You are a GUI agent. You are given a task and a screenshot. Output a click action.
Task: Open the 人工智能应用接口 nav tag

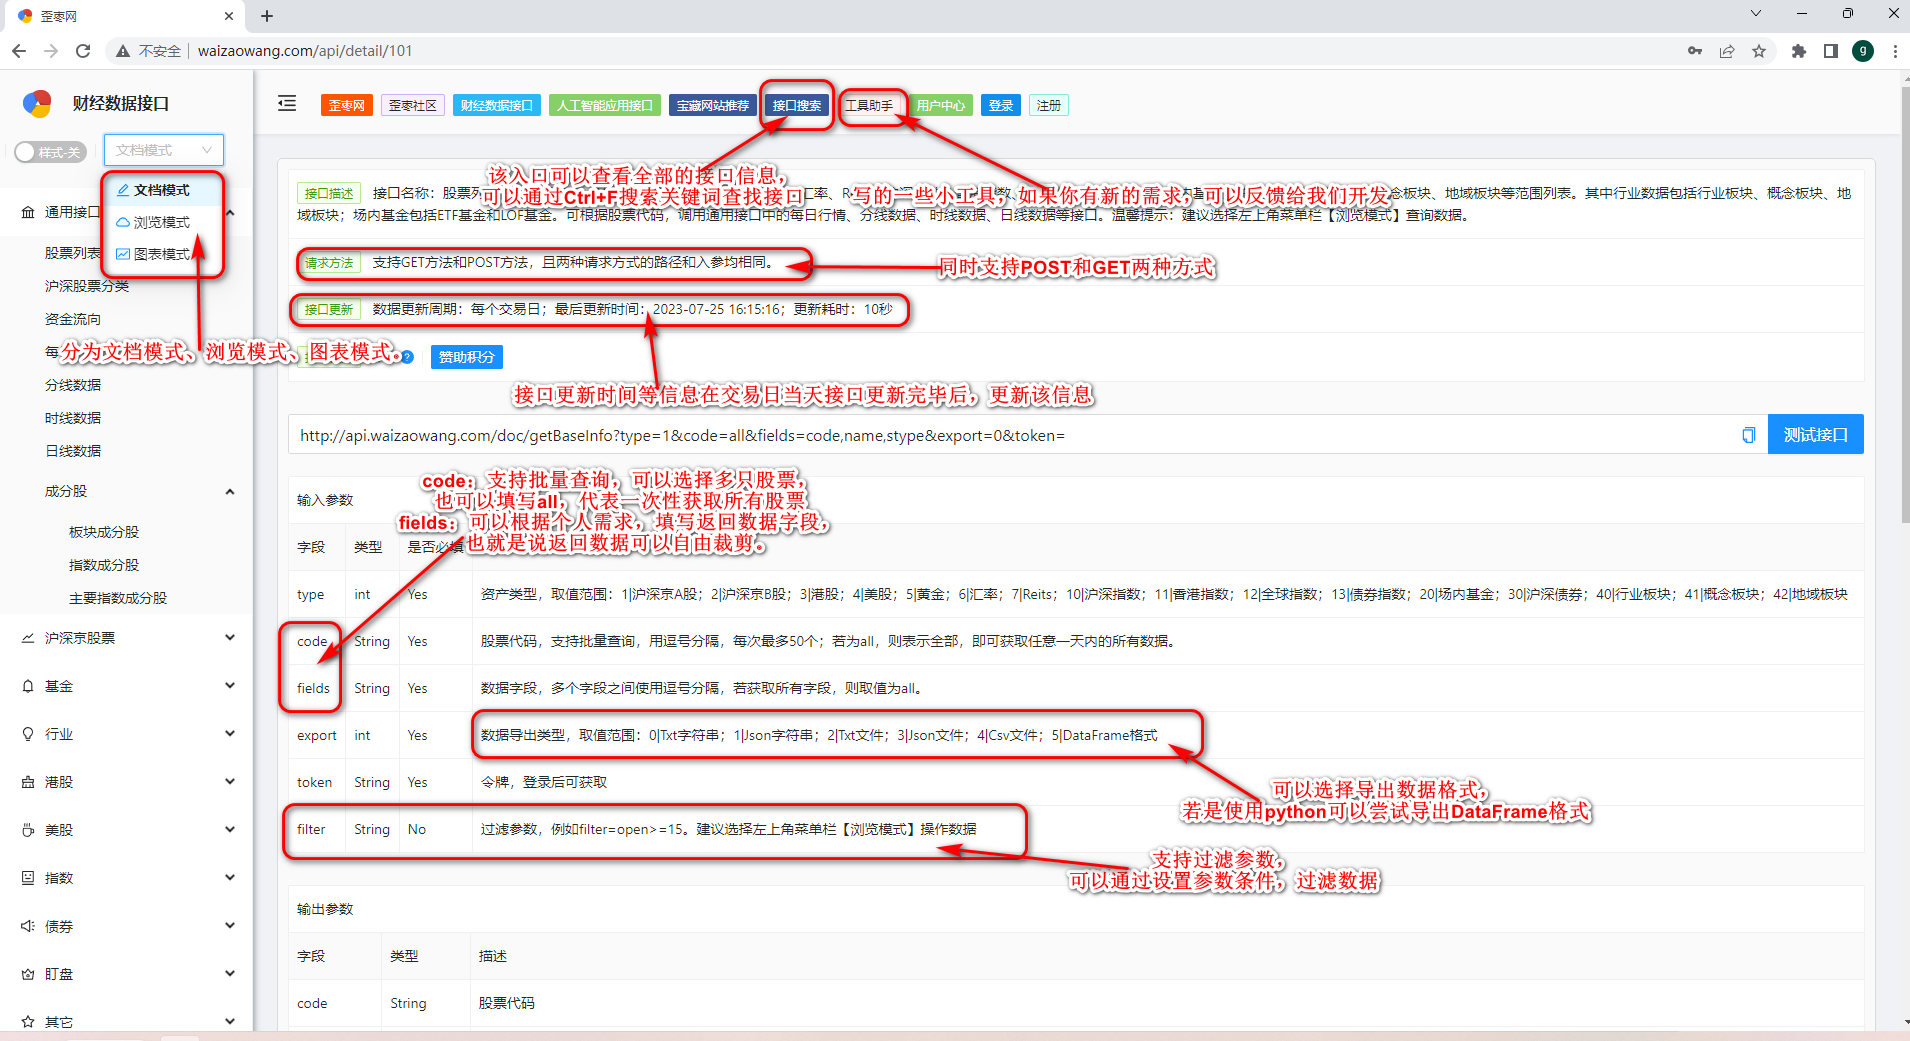click(x=605, y=105)
